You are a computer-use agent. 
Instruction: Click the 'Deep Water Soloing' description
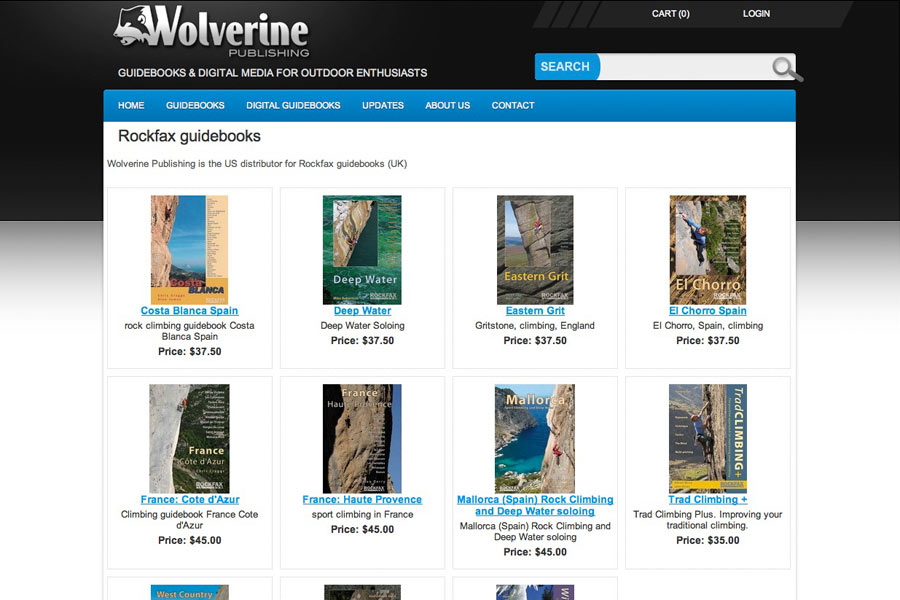362,326
